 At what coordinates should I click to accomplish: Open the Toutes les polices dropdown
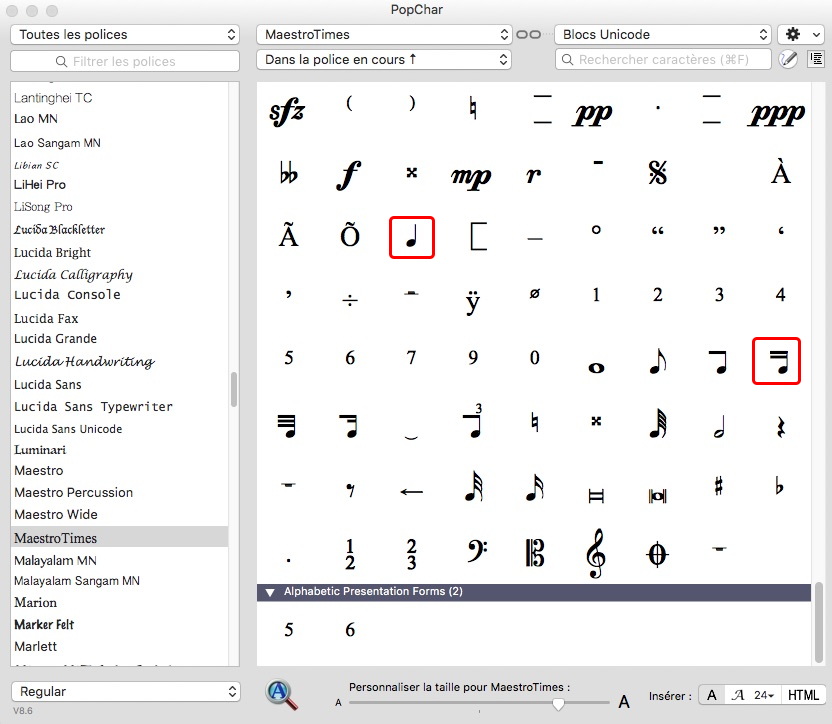[125, 34]
